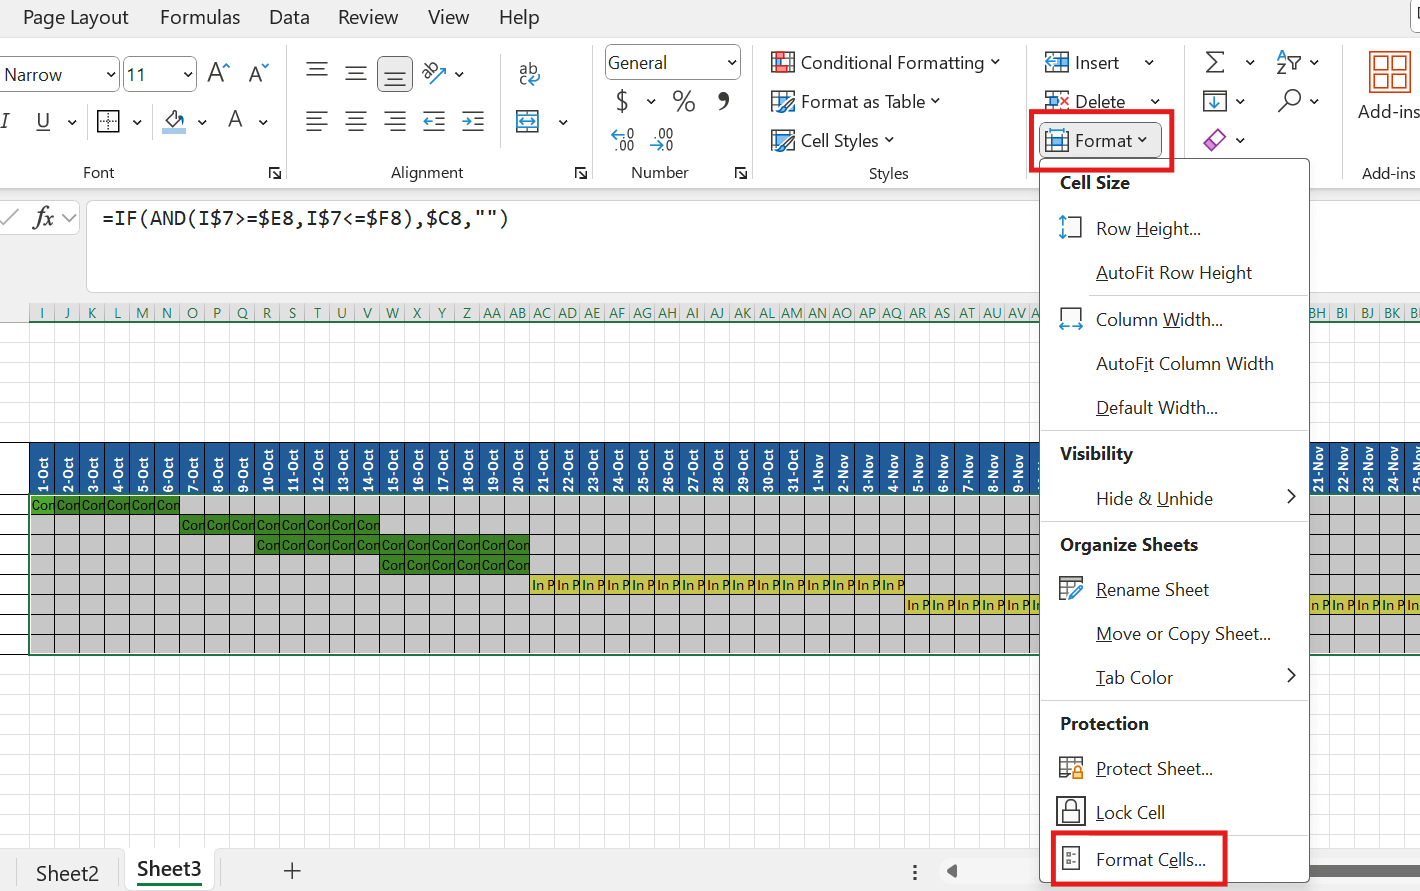Viewport: 1420px width, 891px height.
Task: Open the Formulas ribbon tab
Action: point(200,17)
